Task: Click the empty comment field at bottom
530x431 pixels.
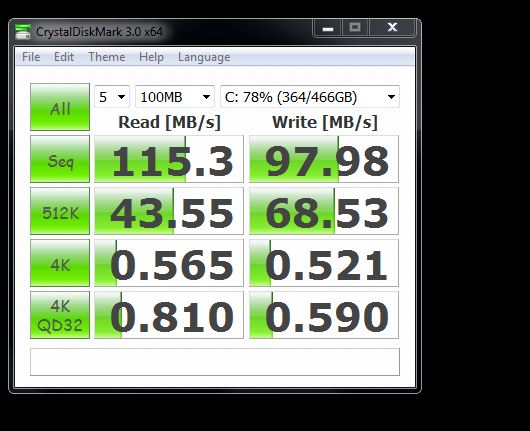Action: (x=215, y=362)
